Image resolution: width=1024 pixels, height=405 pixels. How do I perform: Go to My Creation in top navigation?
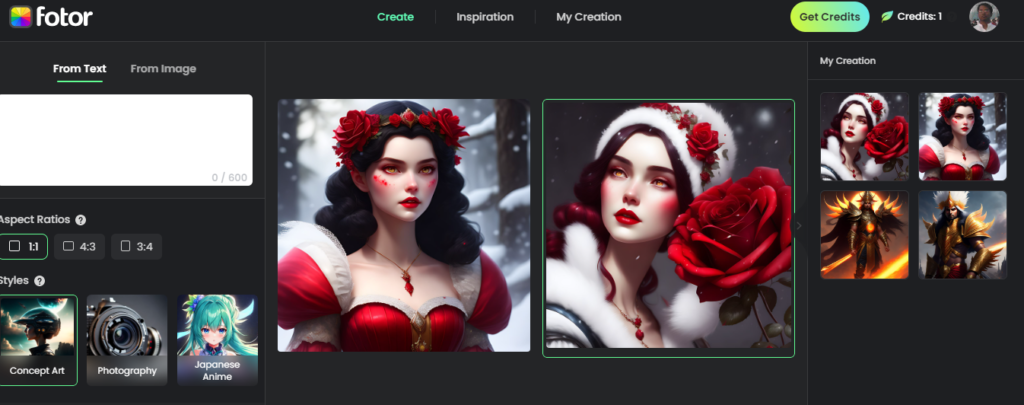tap(588, 17)
